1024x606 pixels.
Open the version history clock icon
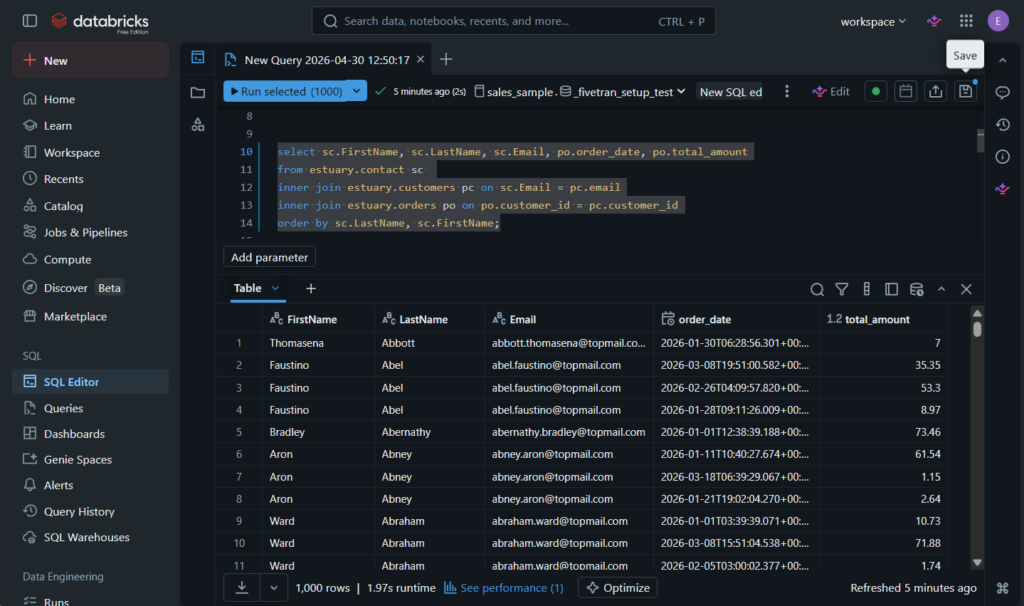click(x=1002, y=124)
